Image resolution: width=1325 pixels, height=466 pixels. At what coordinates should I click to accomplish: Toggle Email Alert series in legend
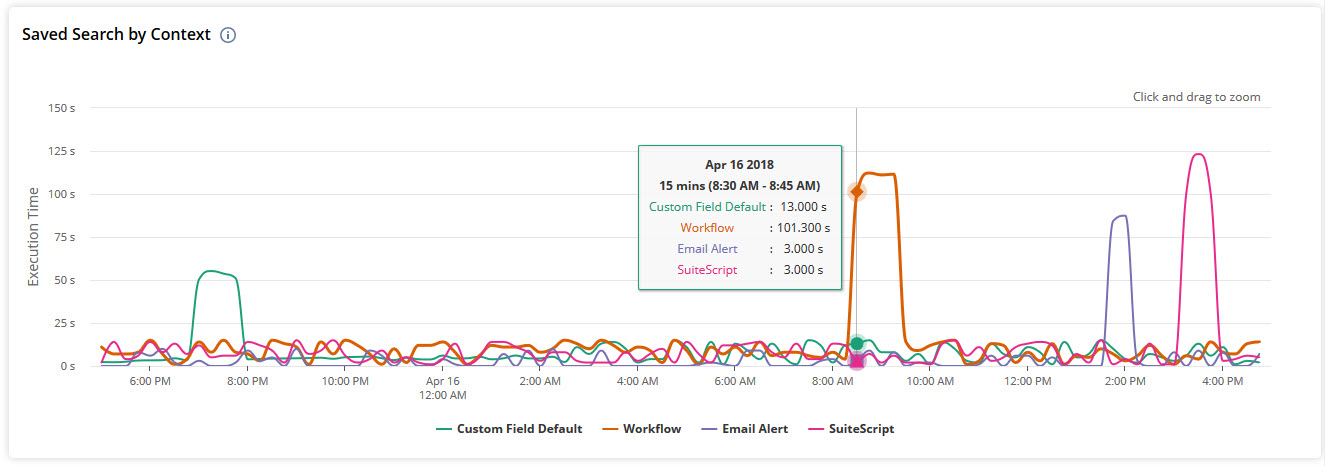[743, 429]
